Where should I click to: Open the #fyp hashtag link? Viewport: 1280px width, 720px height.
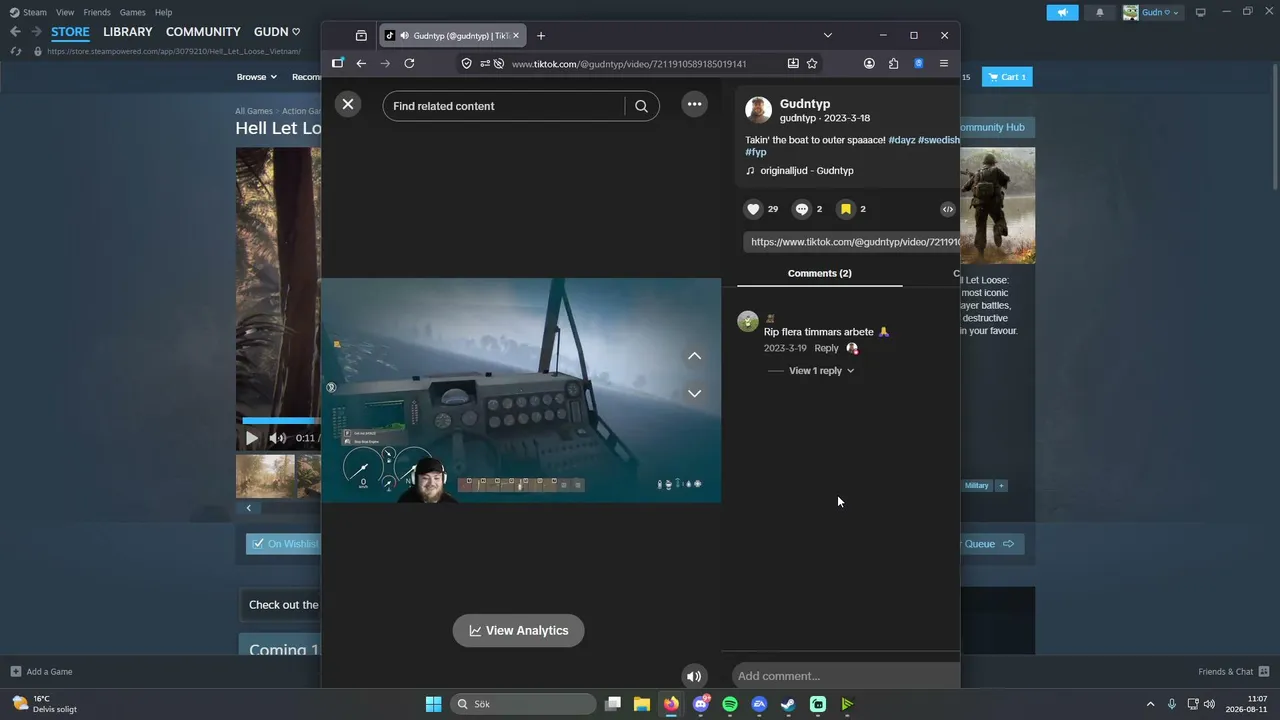point(756,152)
